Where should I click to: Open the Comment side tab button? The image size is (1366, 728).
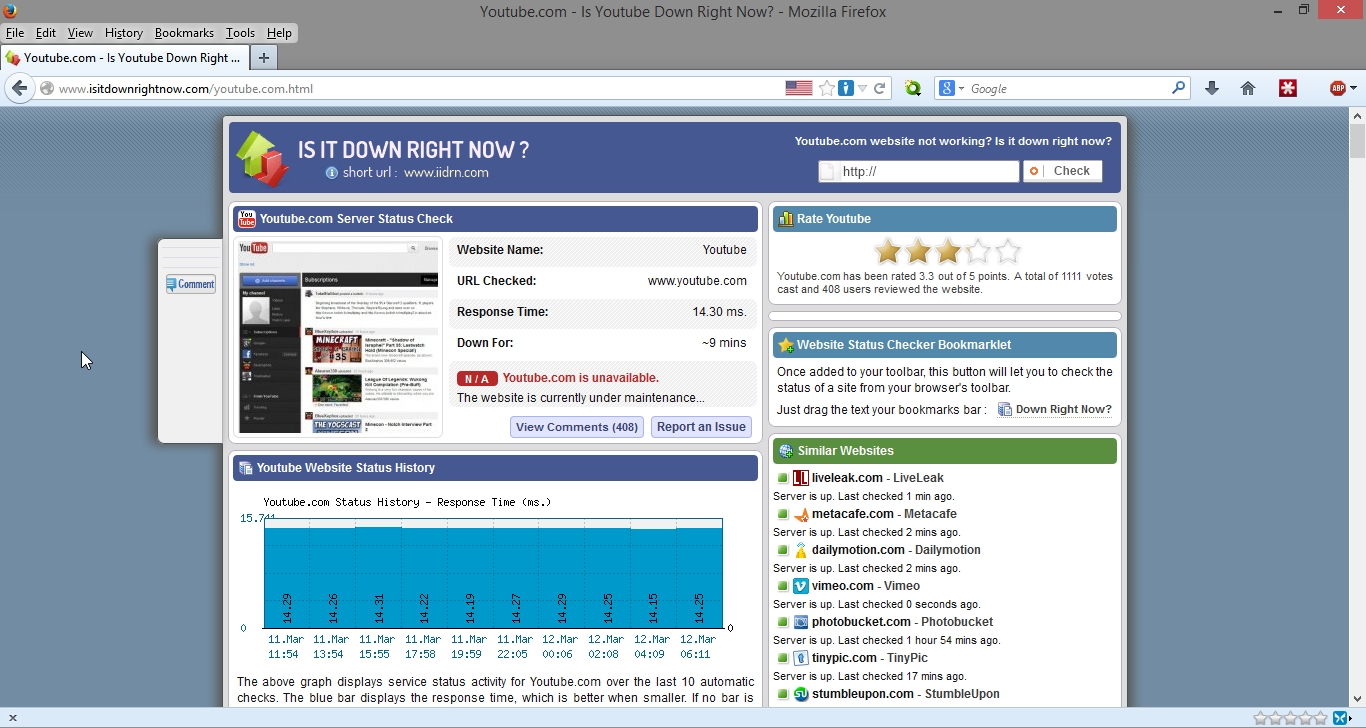[x=191, y=284]
